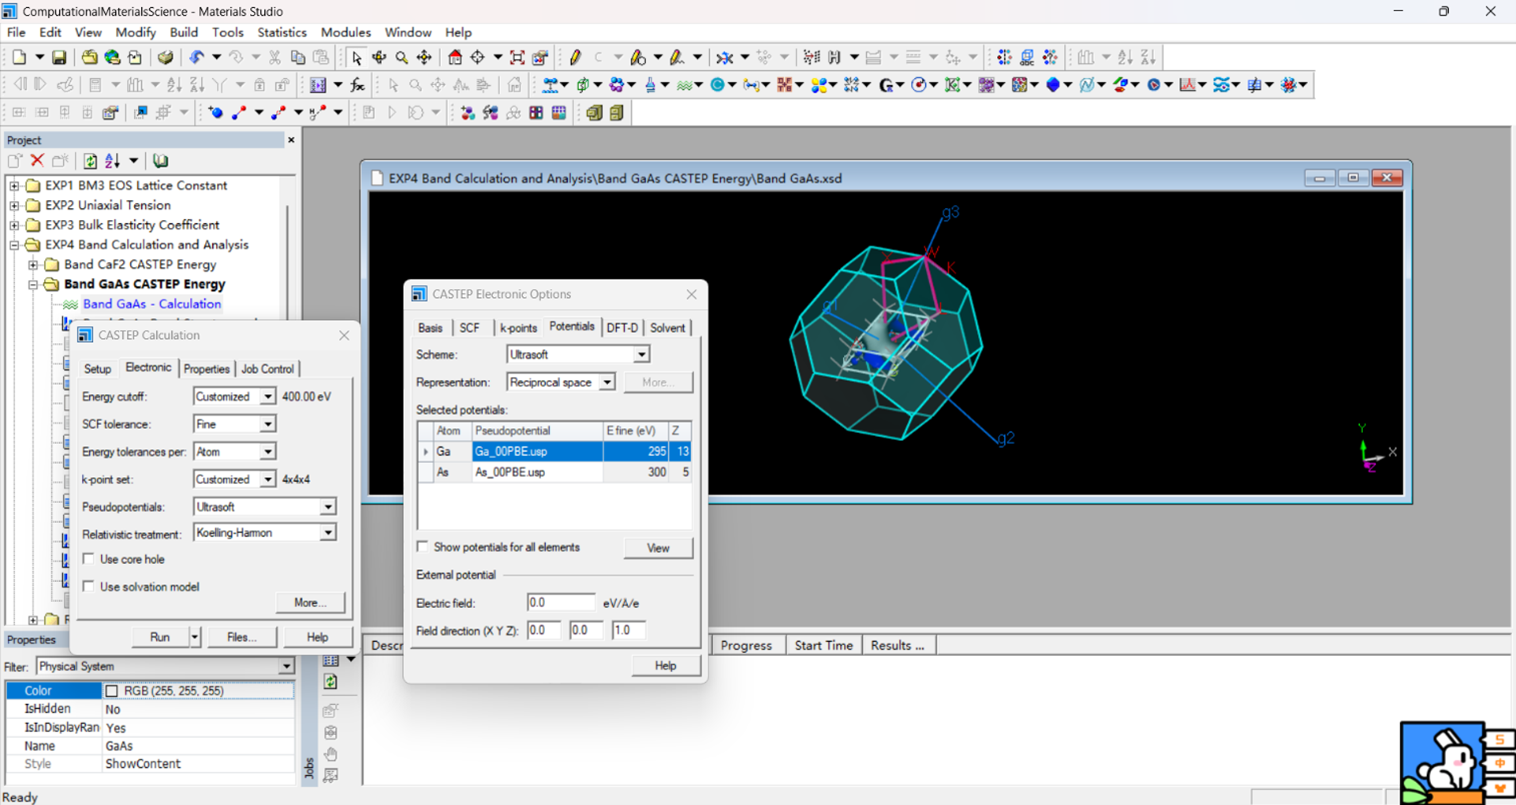Click the Reset View home icon
The width and height of the screenshot is (1516, 805).
coord(455,58)
